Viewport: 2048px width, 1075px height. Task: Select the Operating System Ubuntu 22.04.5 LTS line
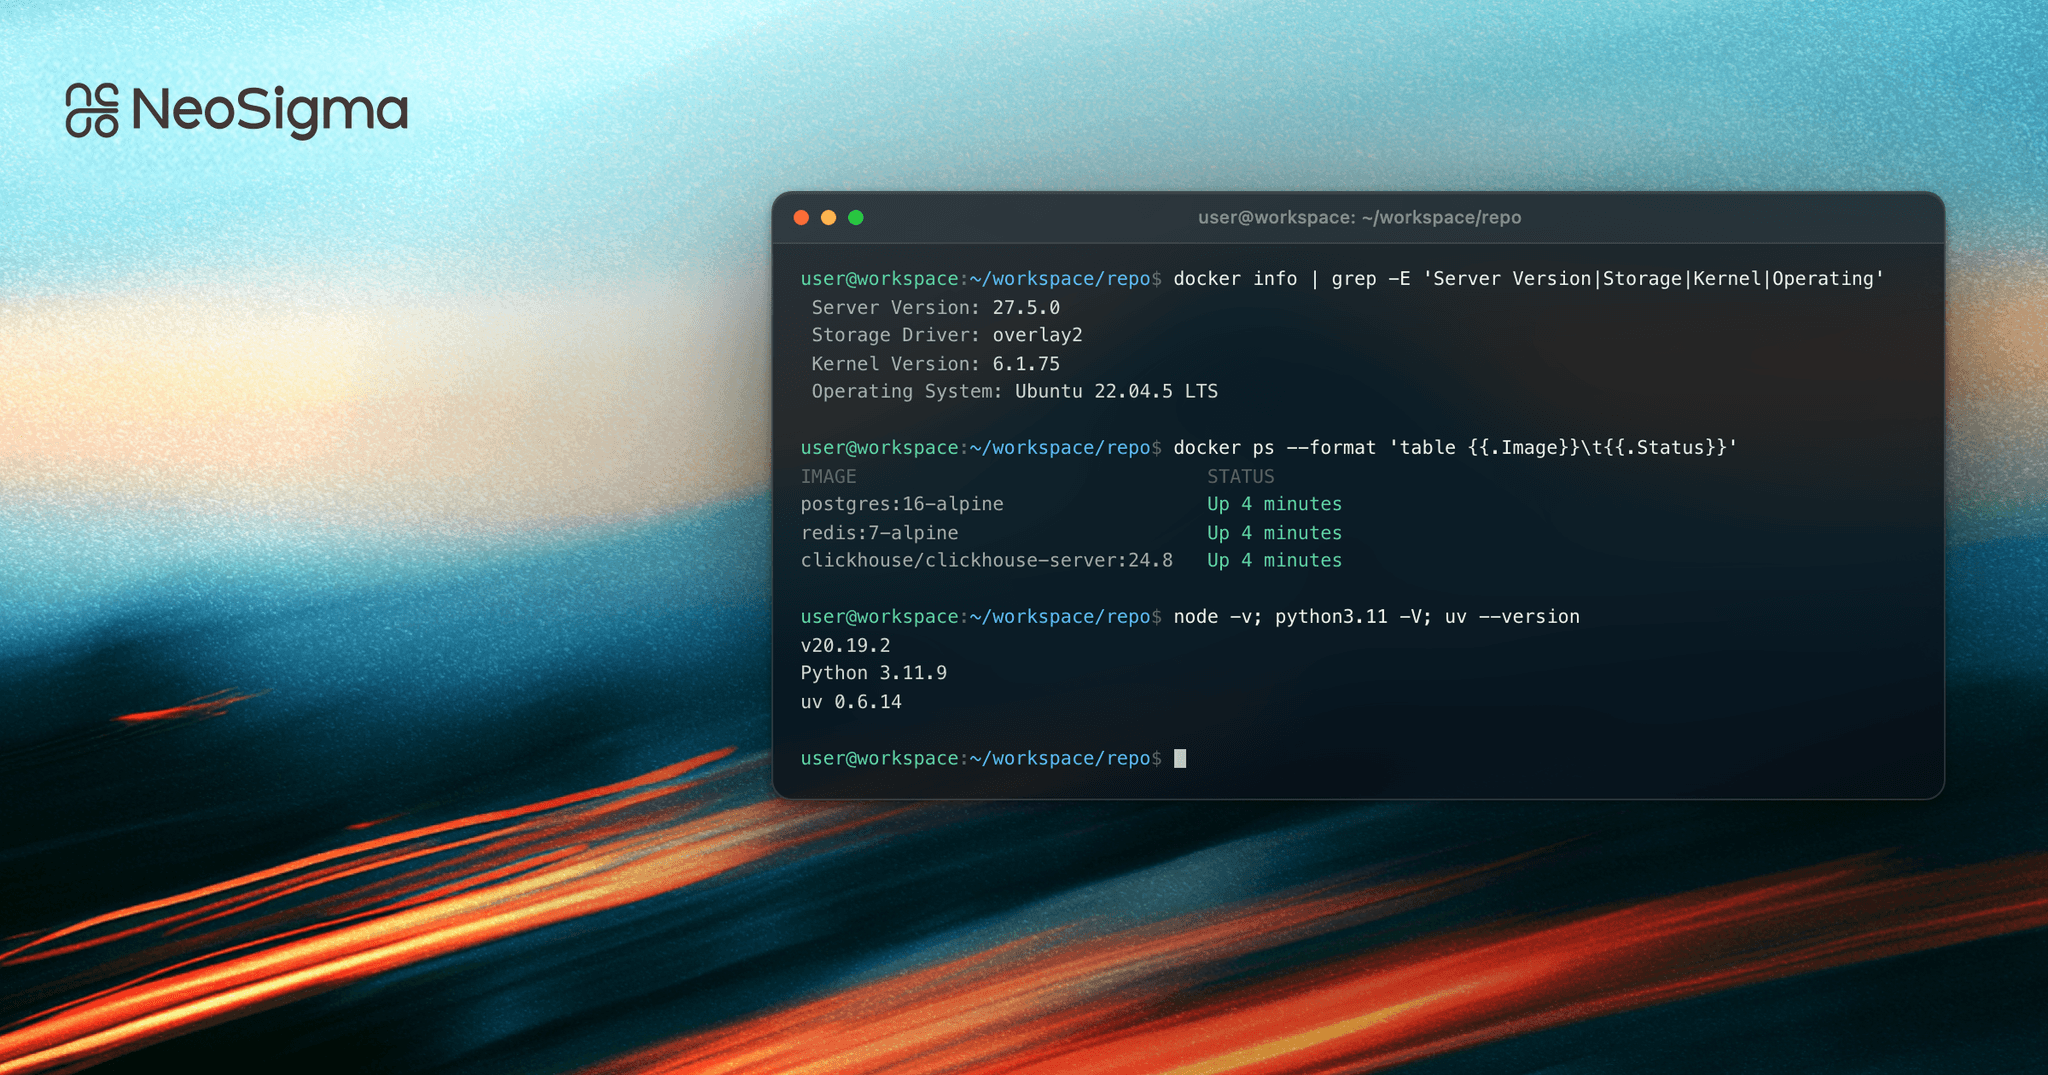(1014, 392)
